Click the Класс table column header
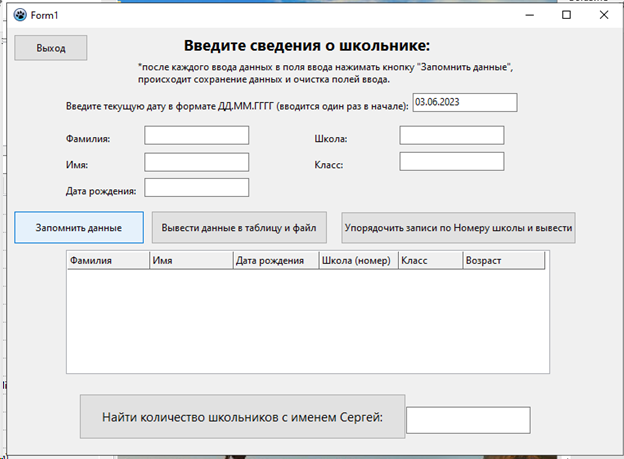This screenshot has height=459, width=624. (431, 260)
